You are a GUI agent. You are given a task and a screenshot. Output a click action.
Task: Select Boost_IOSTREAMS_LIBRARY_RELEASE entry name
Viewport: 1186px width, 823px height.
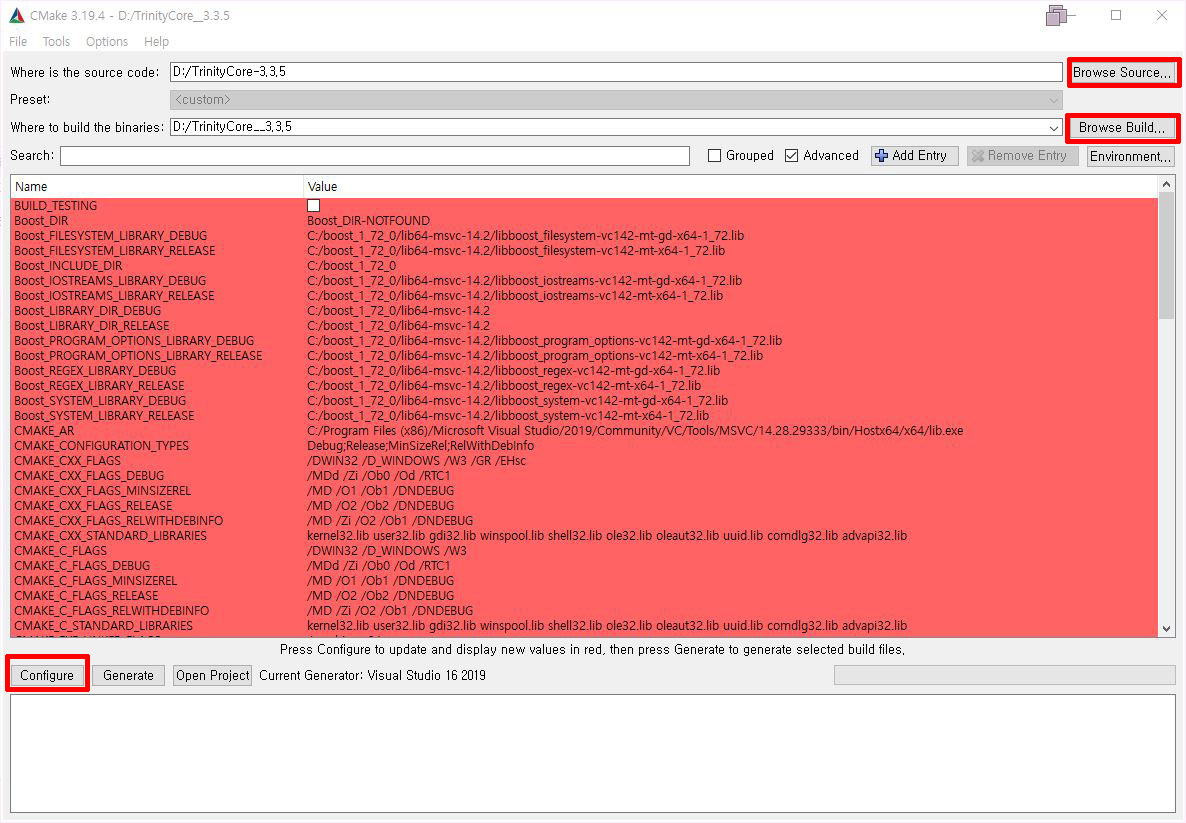114,296
